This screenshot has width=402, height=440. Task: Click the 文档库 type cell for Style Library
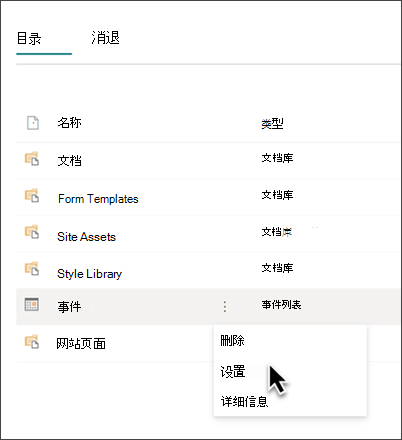277,268
